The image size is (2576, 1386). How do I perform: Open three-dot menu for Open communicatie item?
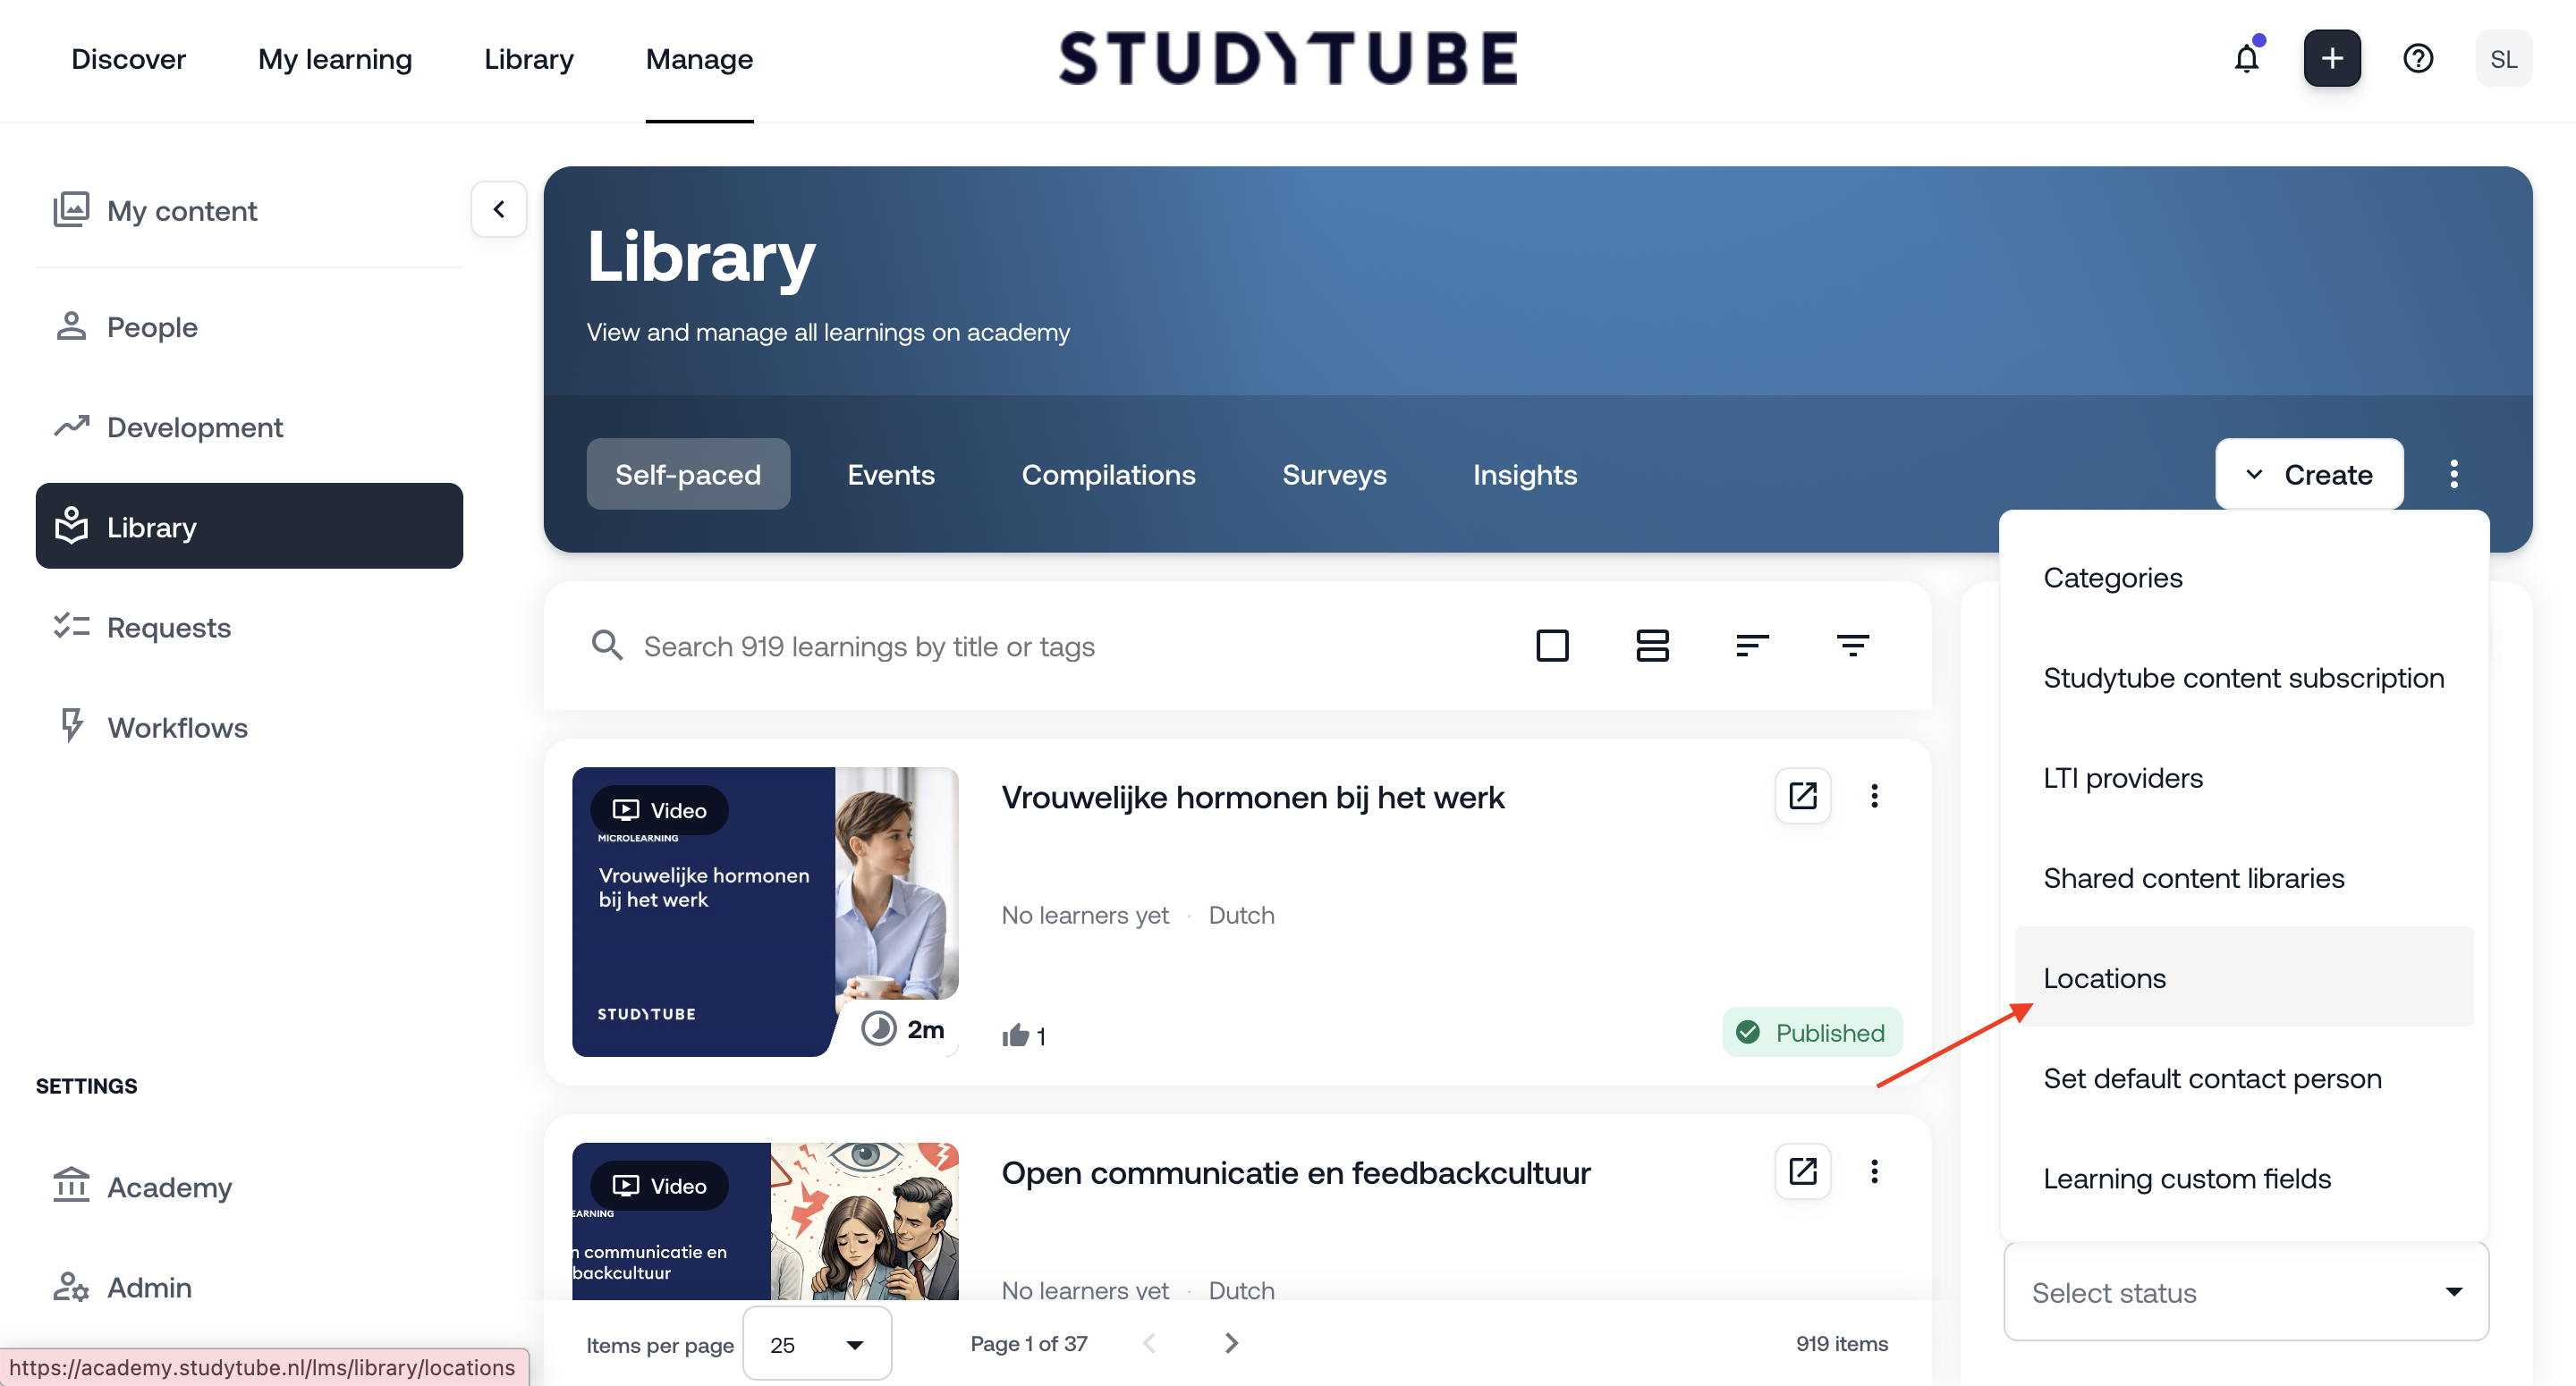pos(1874,1171)
